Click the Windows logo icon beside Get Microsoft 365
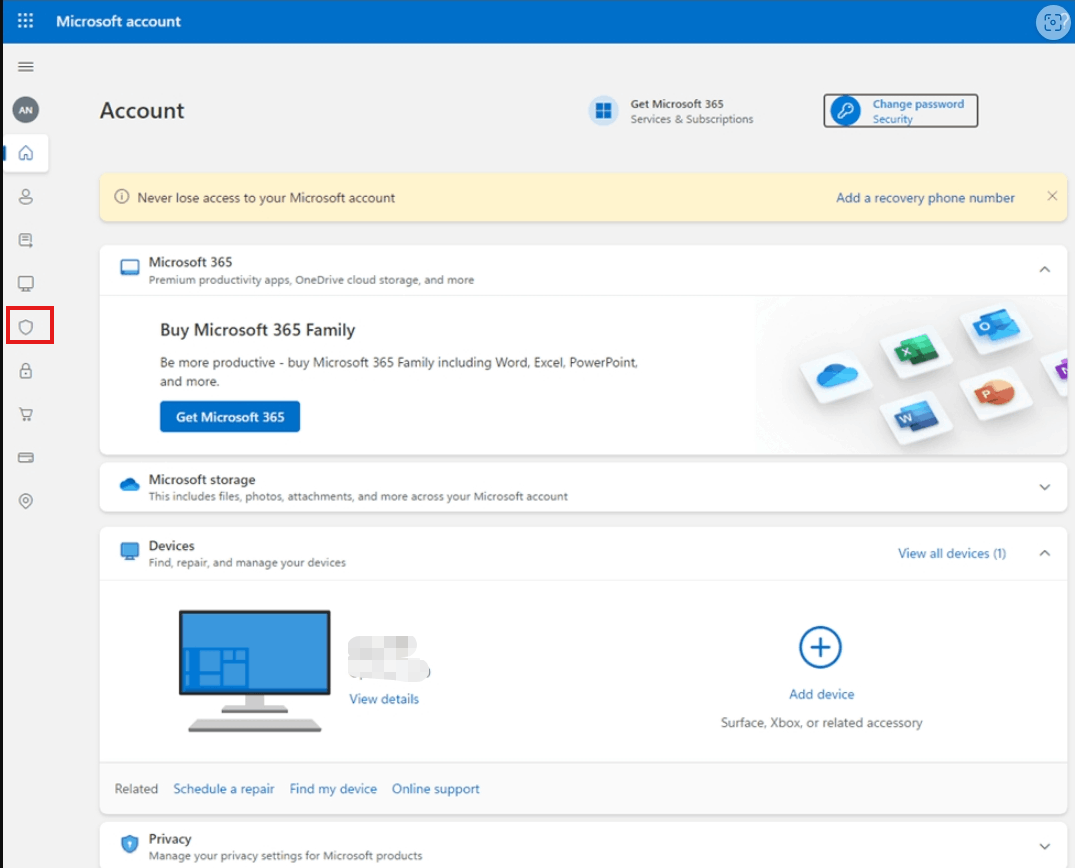 (x=603, y=110)
